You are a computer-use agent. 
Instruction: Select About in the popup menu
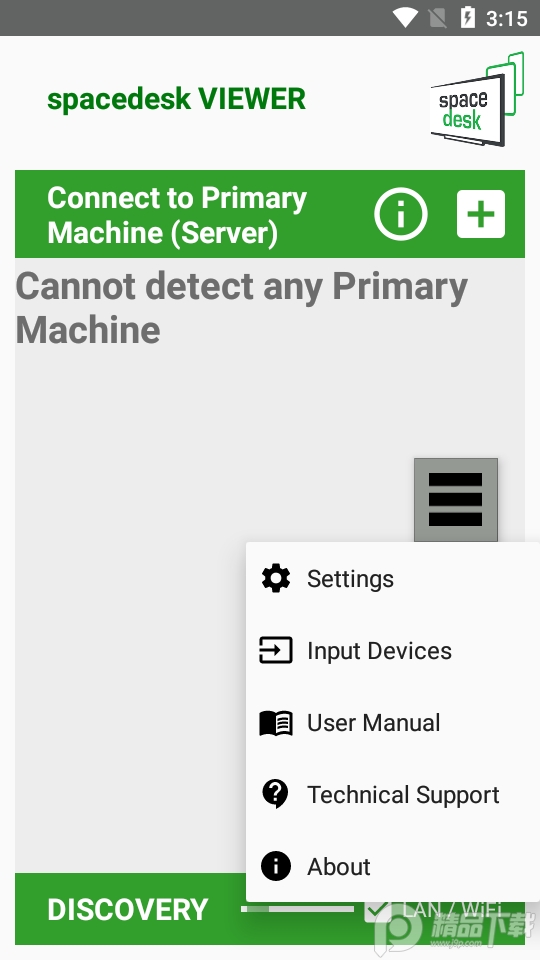point(392,866)
